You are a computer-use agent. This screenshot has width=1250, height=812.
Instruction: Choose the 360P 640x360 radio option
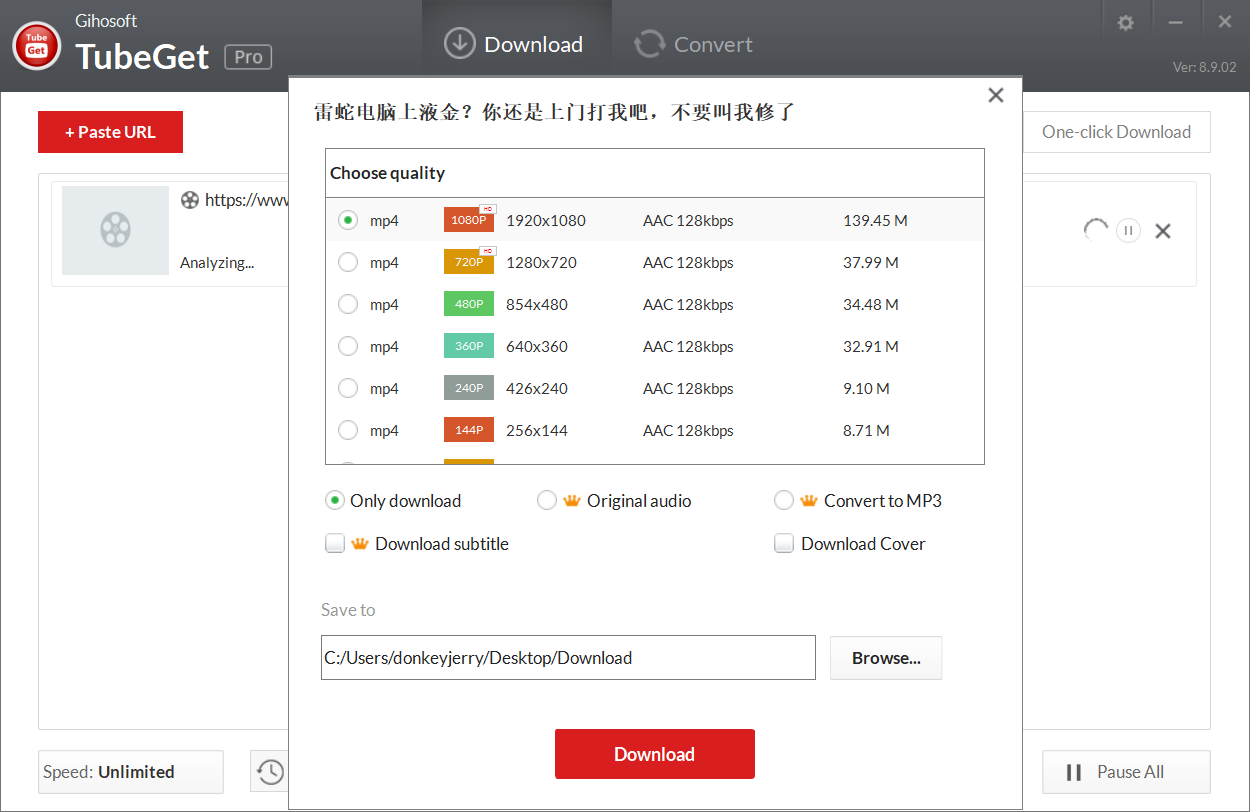click(x=348, y=346)
